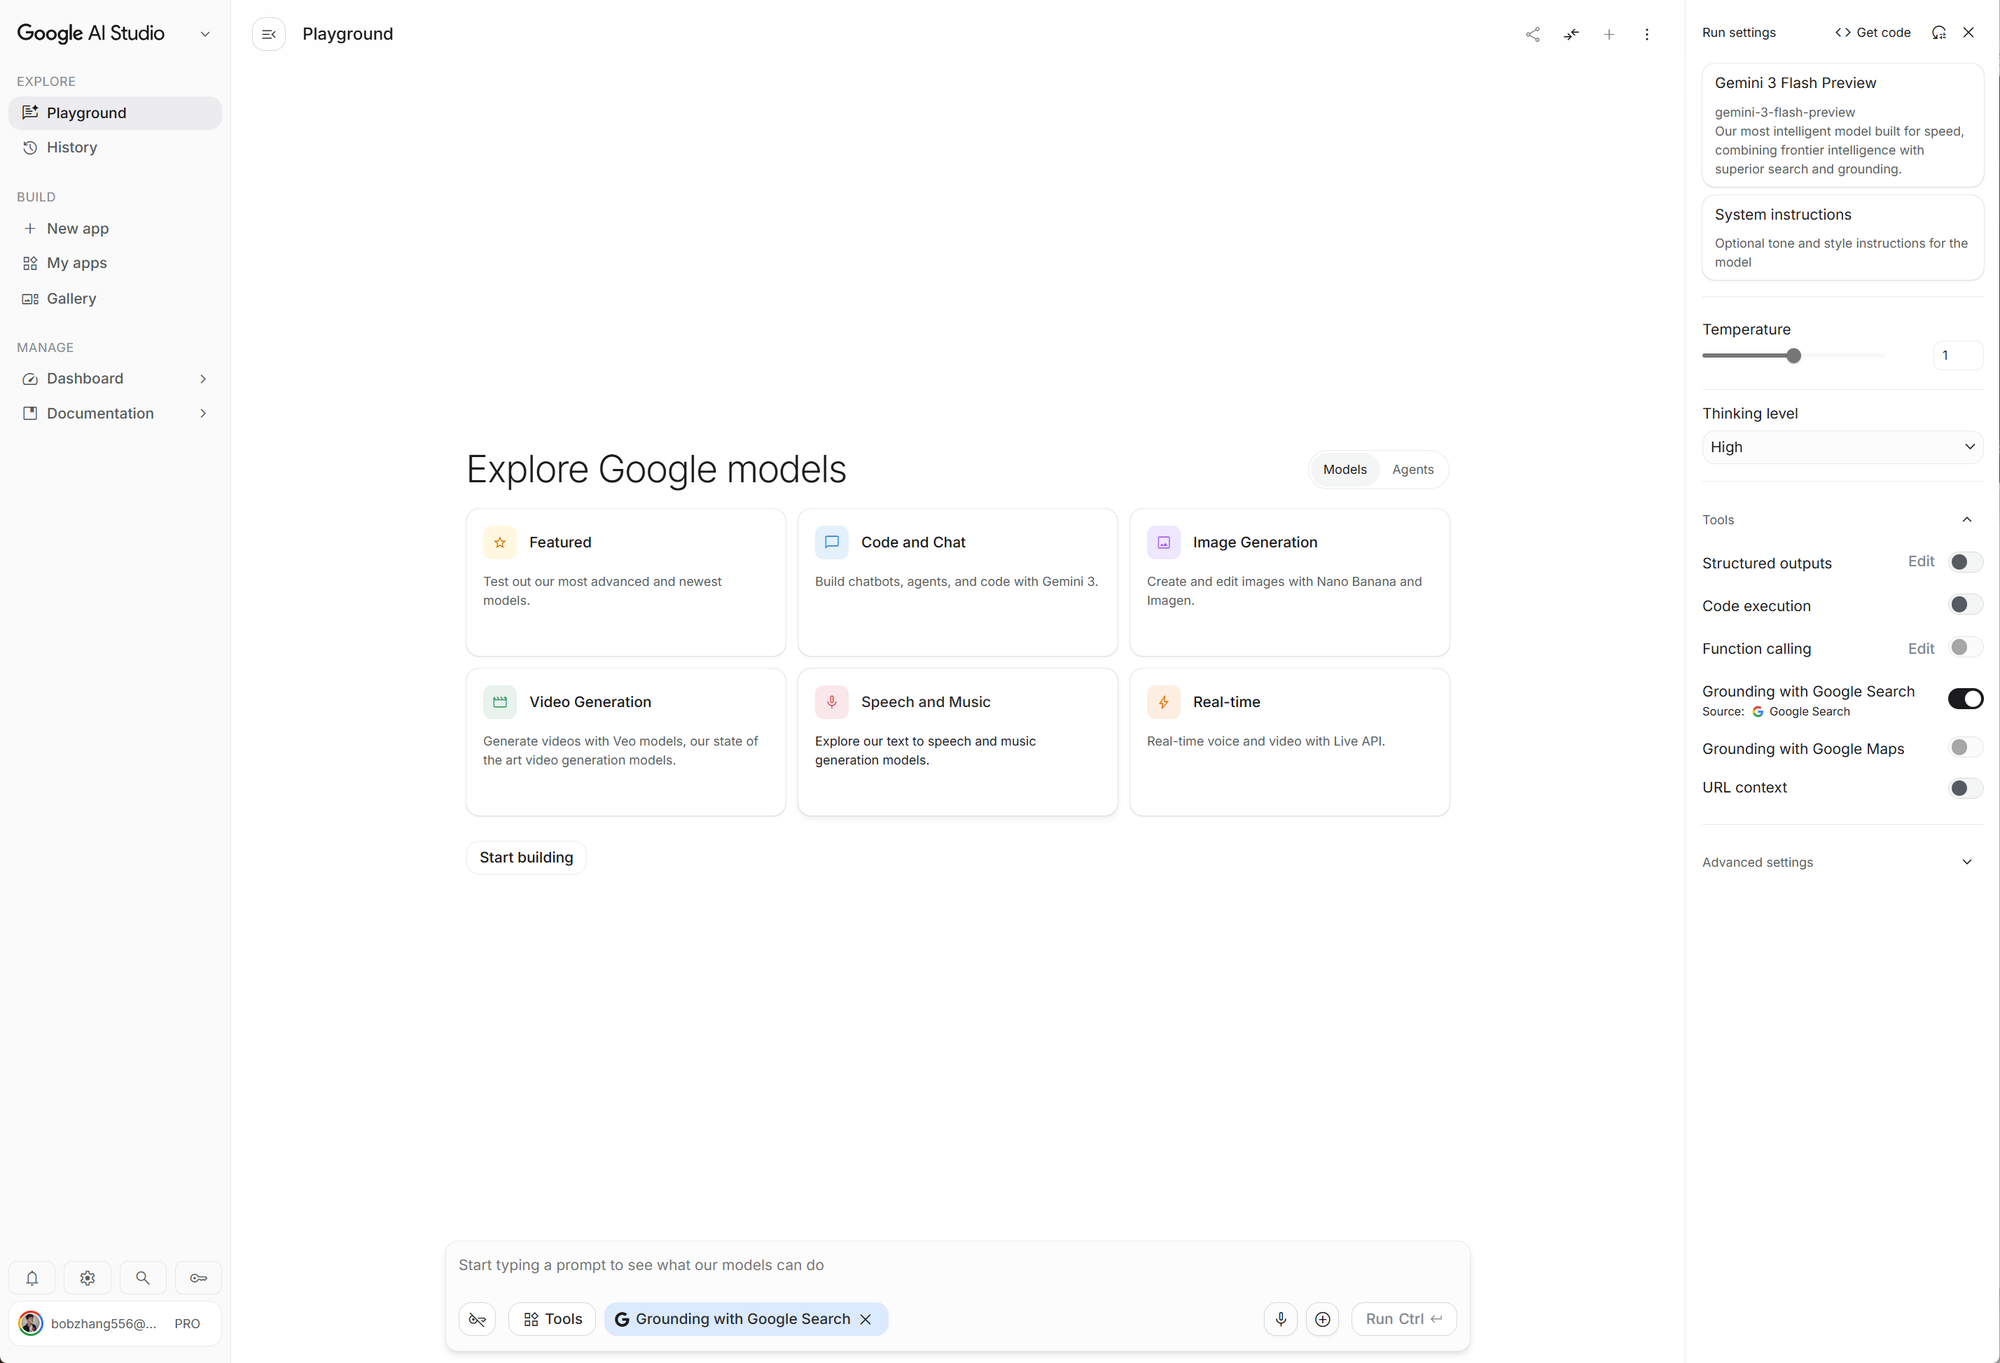2000x1363 pixels.
Task: Open the Google AI Studio dropdown arrow
Action: tap(205, 34)
